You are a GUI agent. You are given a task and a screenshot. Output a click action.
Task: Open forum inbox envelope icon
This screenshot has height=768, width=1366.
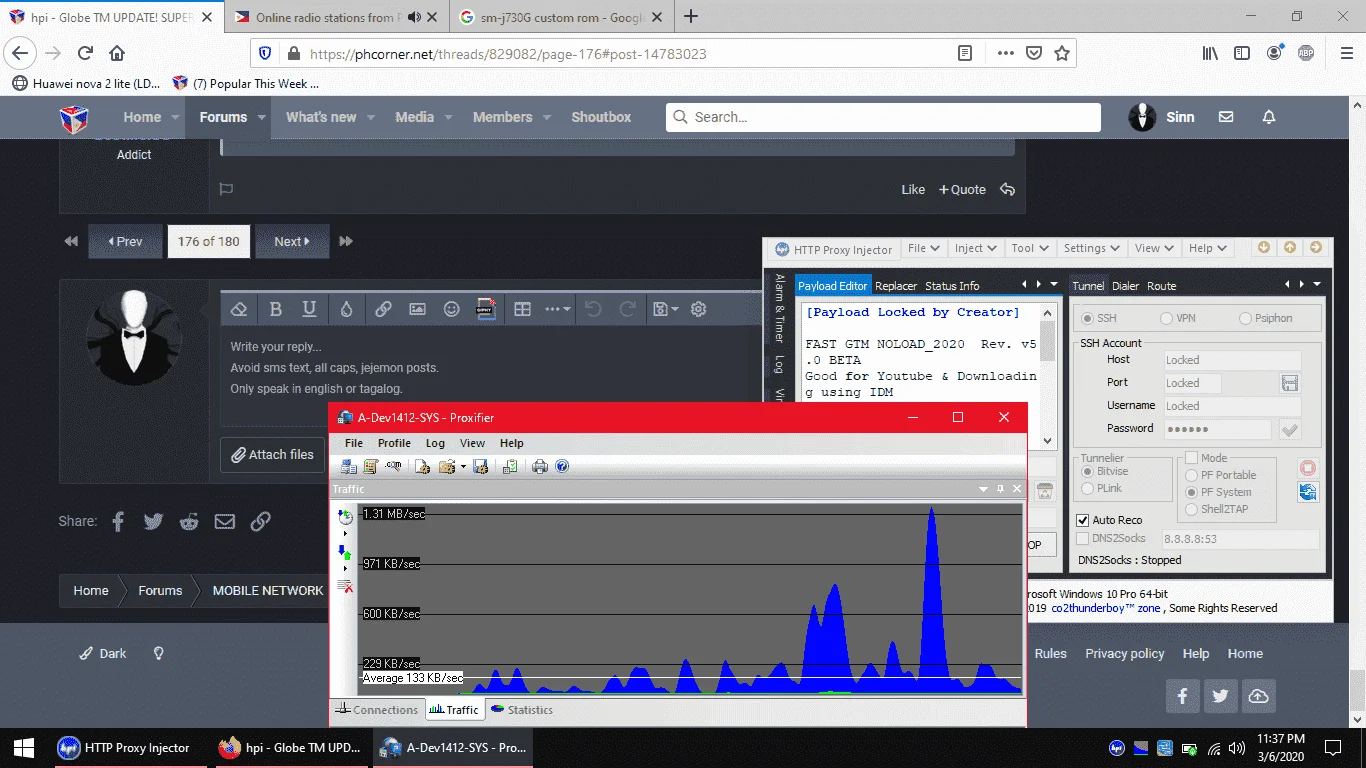pyautogui.click(x=1226, y=117)
